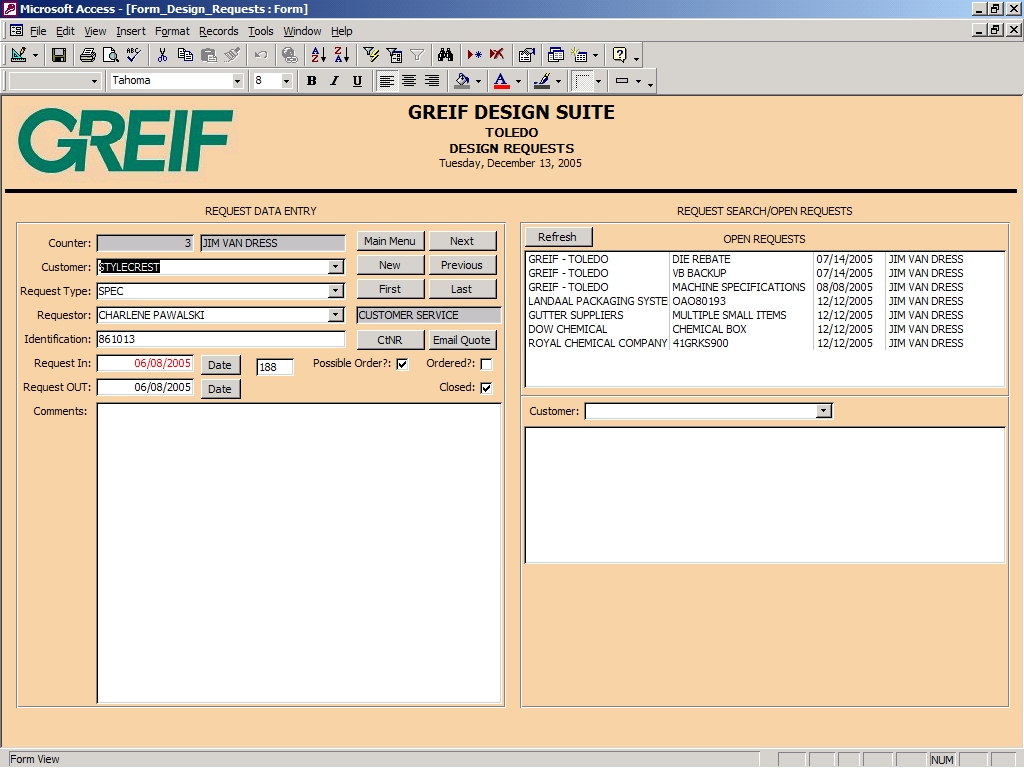Sort records Descending Z to A
This screenshot has width=1024, height=768.
tap(342, 55)
